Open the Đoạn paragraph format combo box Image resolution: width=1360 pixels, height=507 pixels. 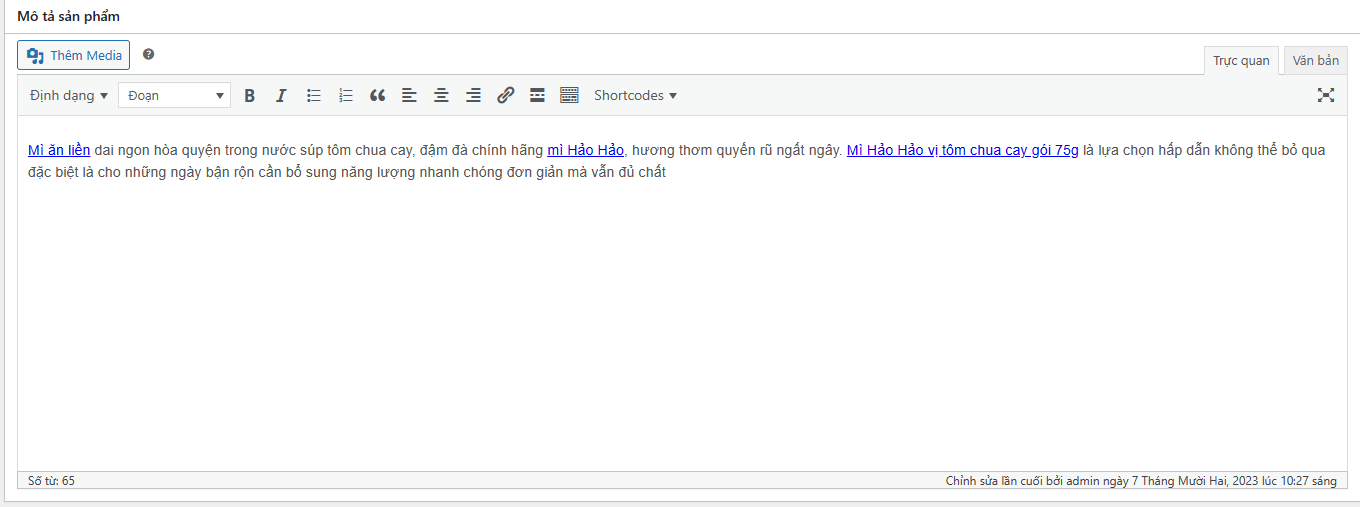point(174,95)
